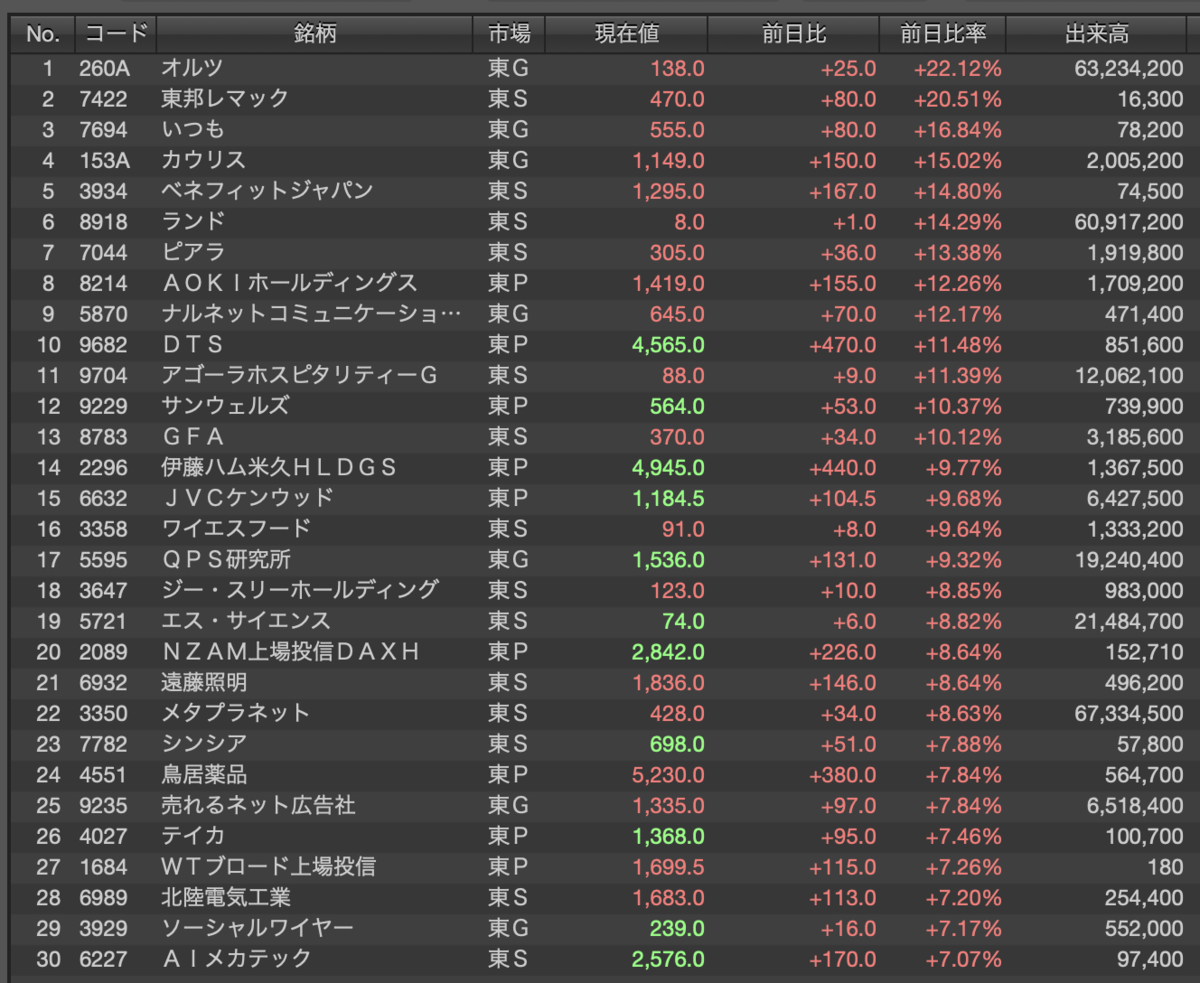
Task: Sort by the 出来高 column header
Action: point(1097,34)
